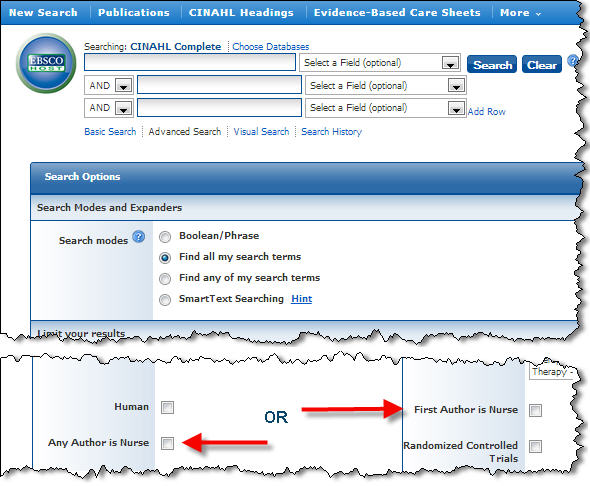
Task: Click the Clear button
Action: click(542, 64)
